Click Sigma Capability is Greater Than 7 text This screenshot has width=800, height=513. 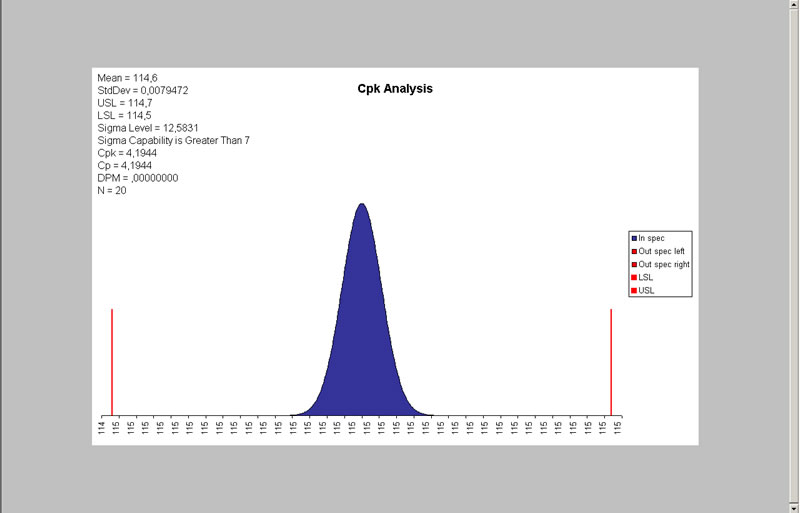point(173,141)
